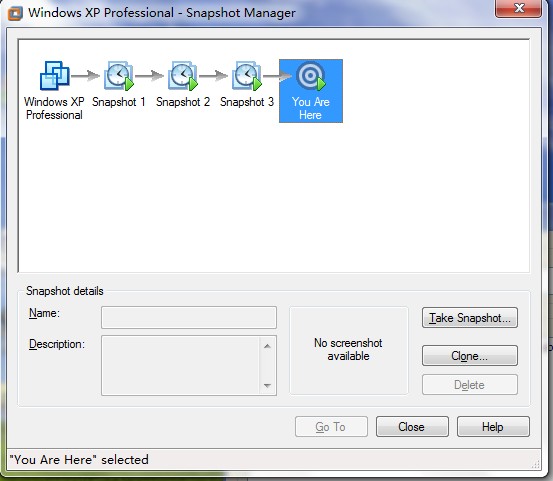Click the Description scrollbar down arrow

[x=267, y=385]
